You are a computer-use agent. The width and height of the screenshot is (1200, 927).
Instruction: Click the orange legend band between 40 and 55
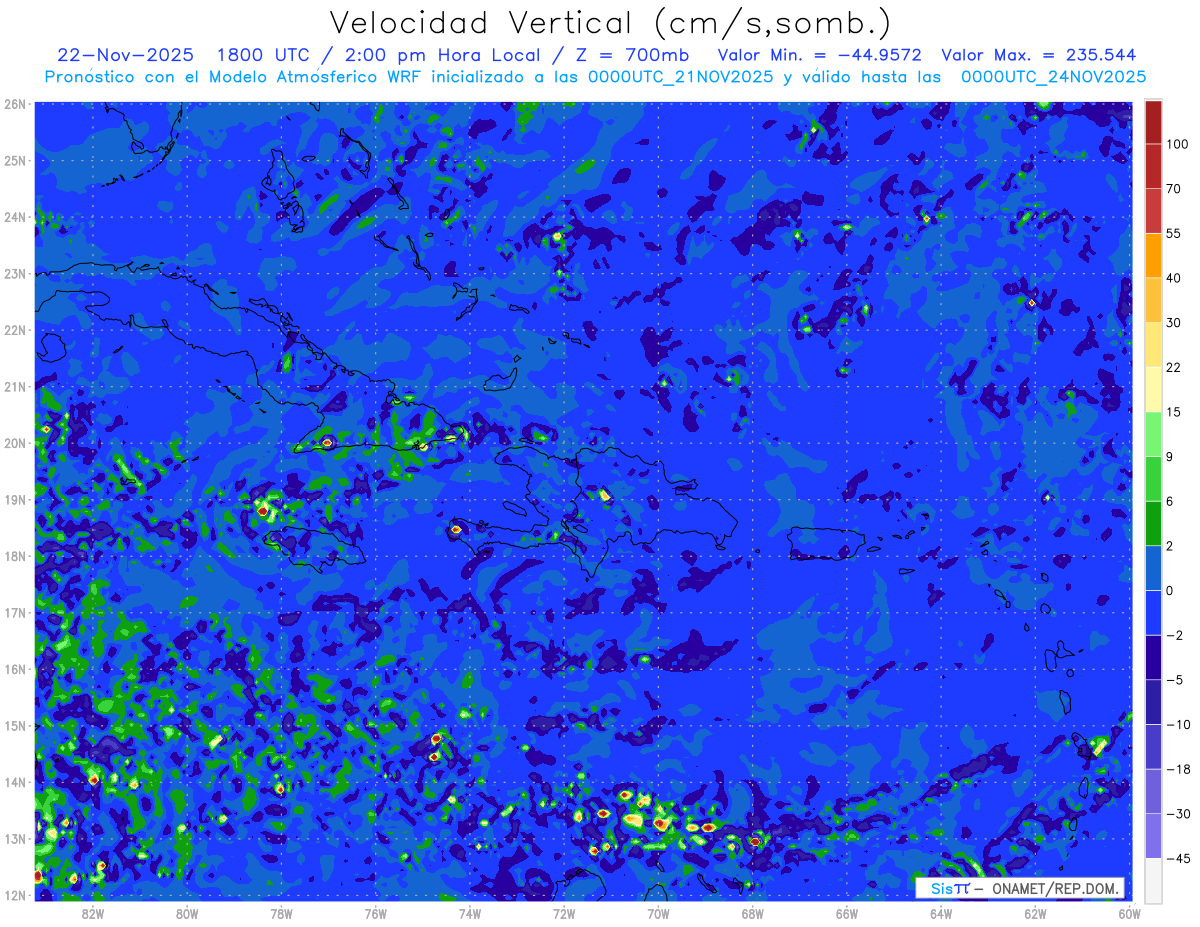click(x=1153, y=255)
